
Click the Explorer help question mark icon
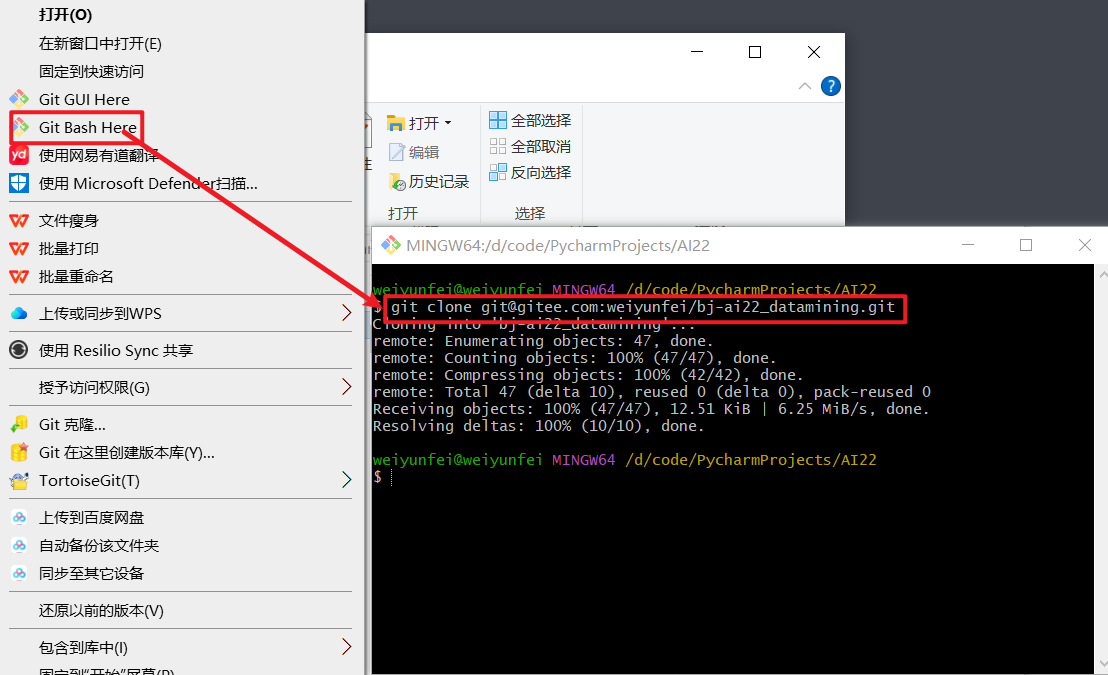tap(831, 86)
